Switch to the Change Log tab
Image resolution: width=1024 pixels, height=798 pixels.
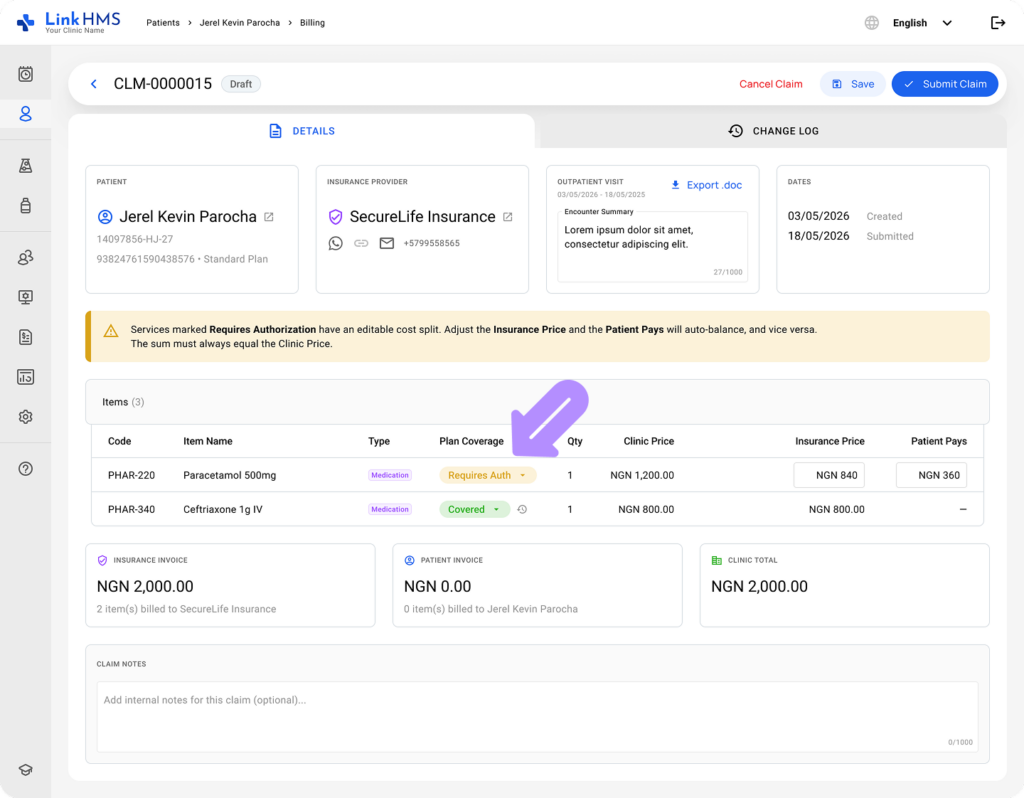[773, 131]
